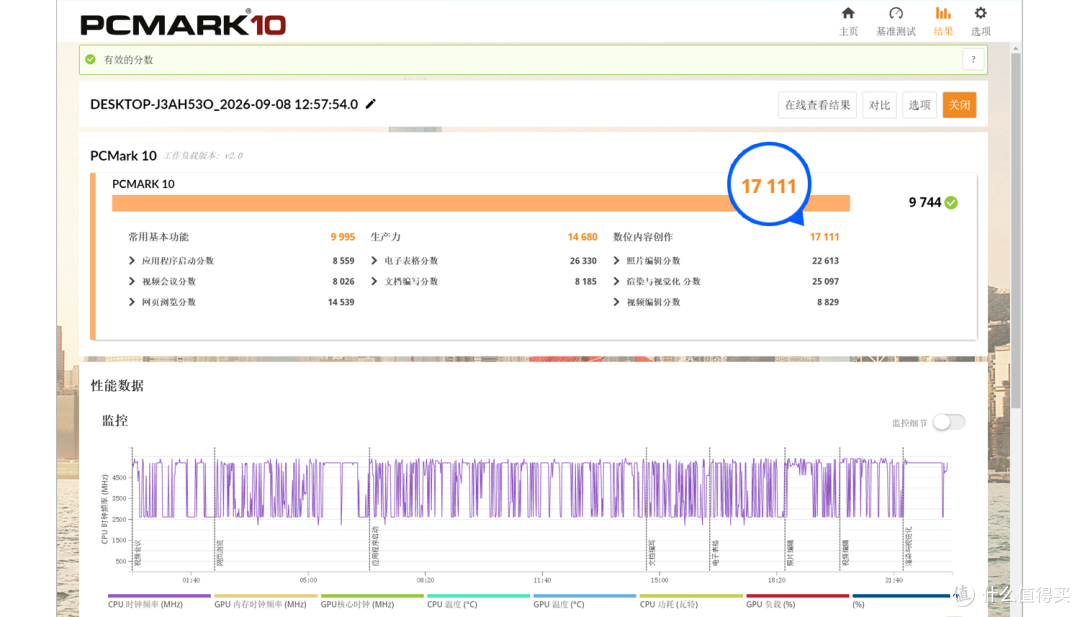Click the 22 613 photo editing value
The height and width of the screenshot is (617, 1080).
point(825,261)
